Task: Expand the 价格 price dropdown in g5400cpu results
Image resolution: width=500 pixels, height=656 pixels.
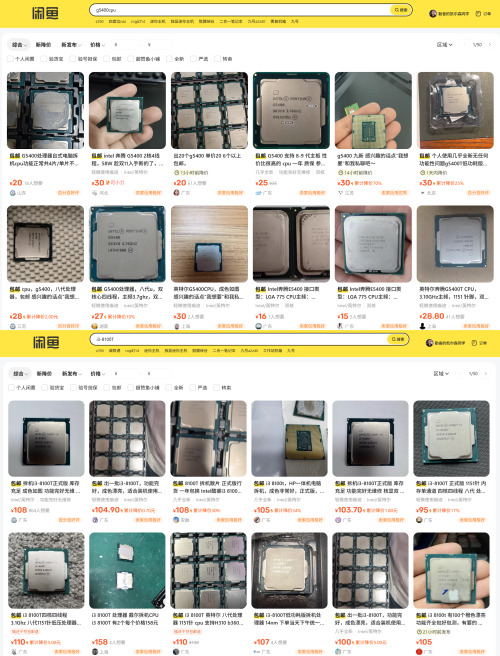Action: [97, 45]
